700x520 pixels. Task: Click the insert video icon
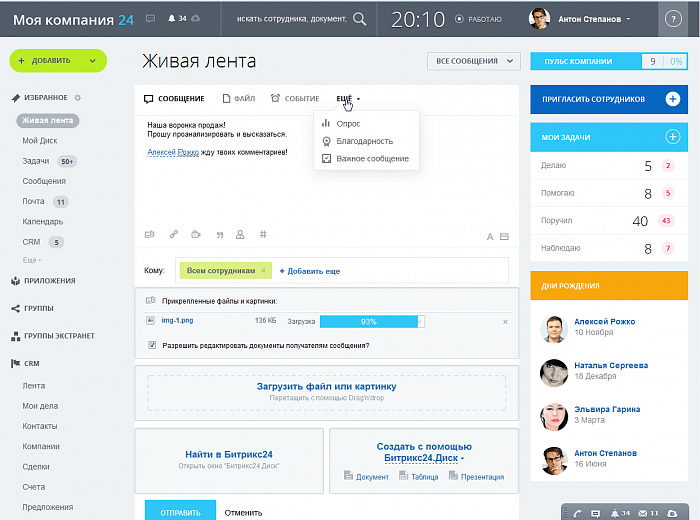pyautogui.click(x=194, y=235)
